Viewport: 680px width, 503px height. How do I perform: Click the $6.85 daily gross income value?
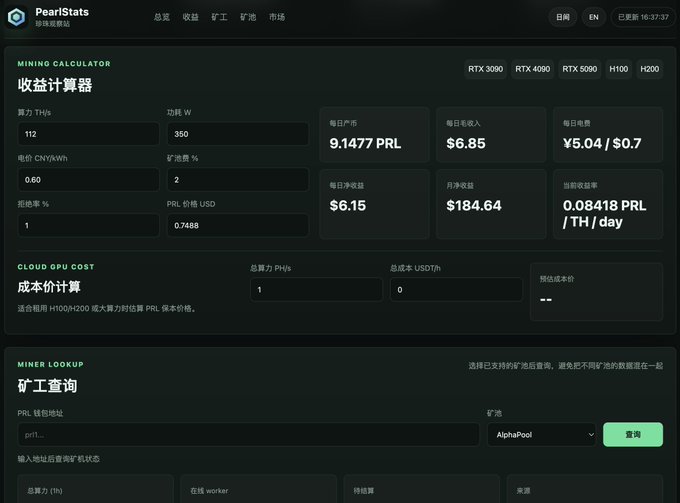click(x=466, y=144)
